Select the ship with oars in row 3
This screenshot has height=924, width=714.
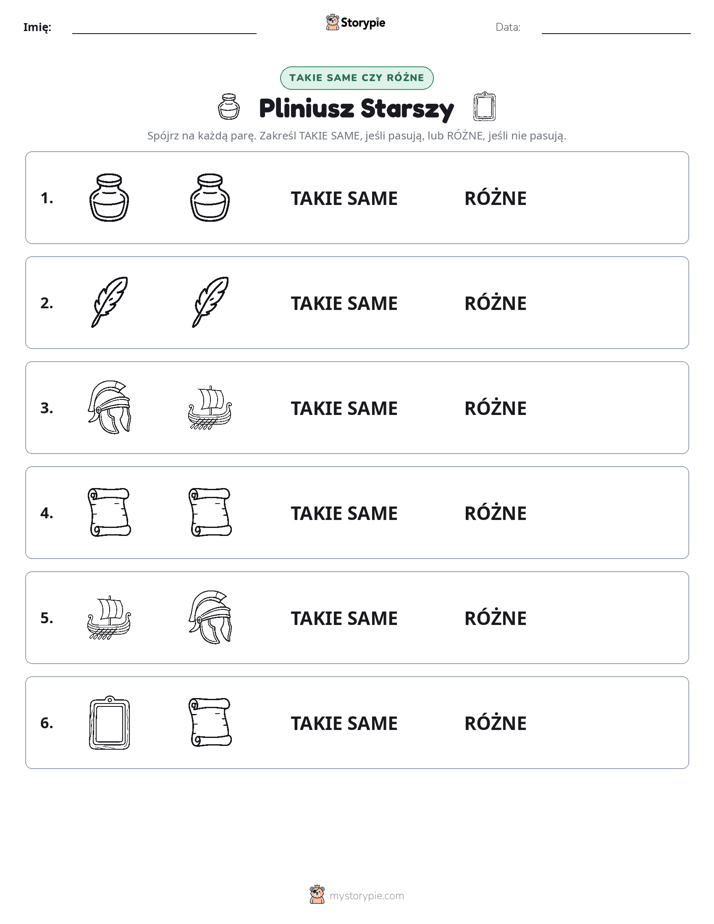[x=210, y=408]
